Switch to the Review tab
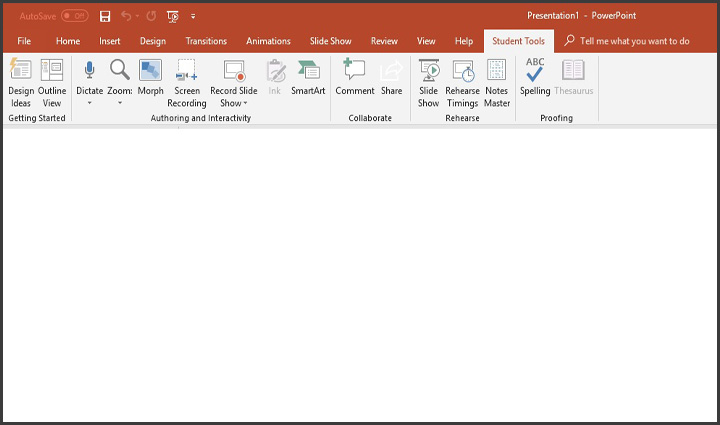This screenshot has width=720, height=425. [x=384, y=41]
